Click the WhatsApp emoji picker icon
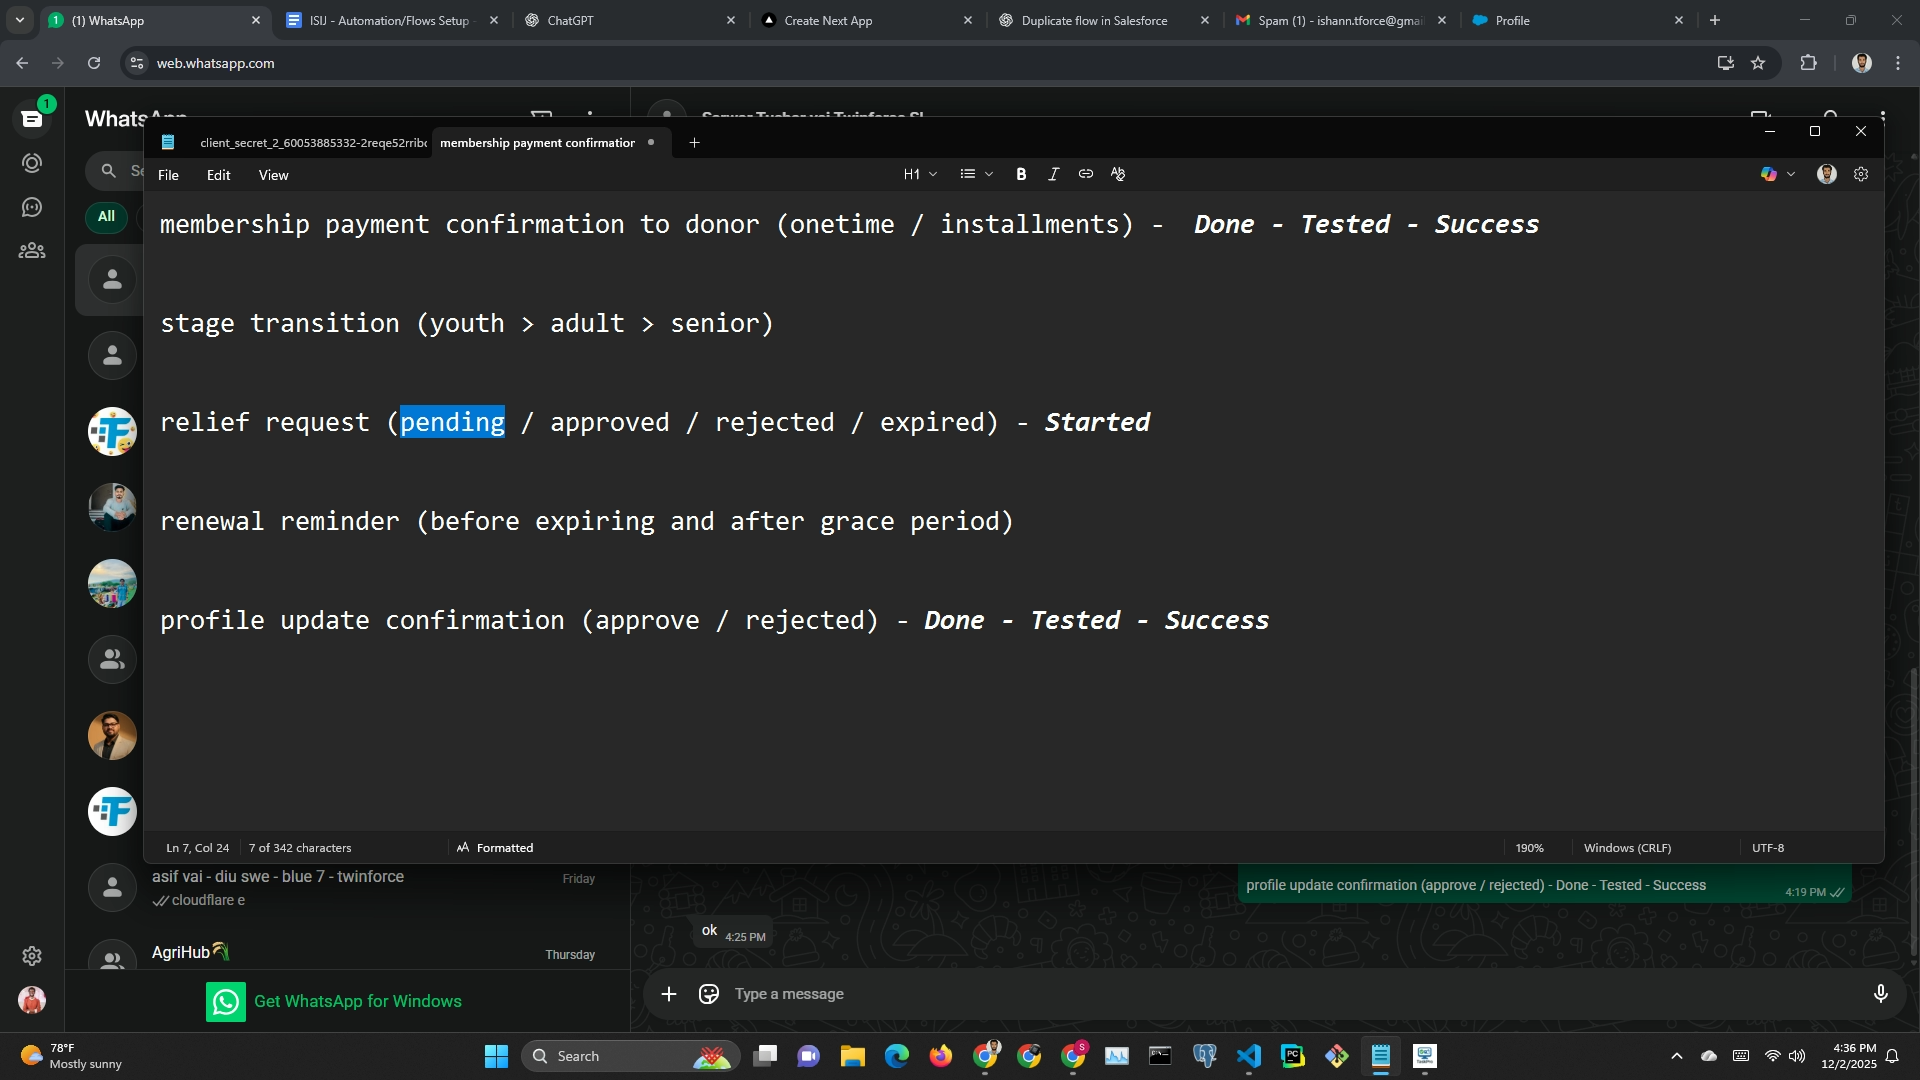1920x1080 pixels. (x=709, y=994)
